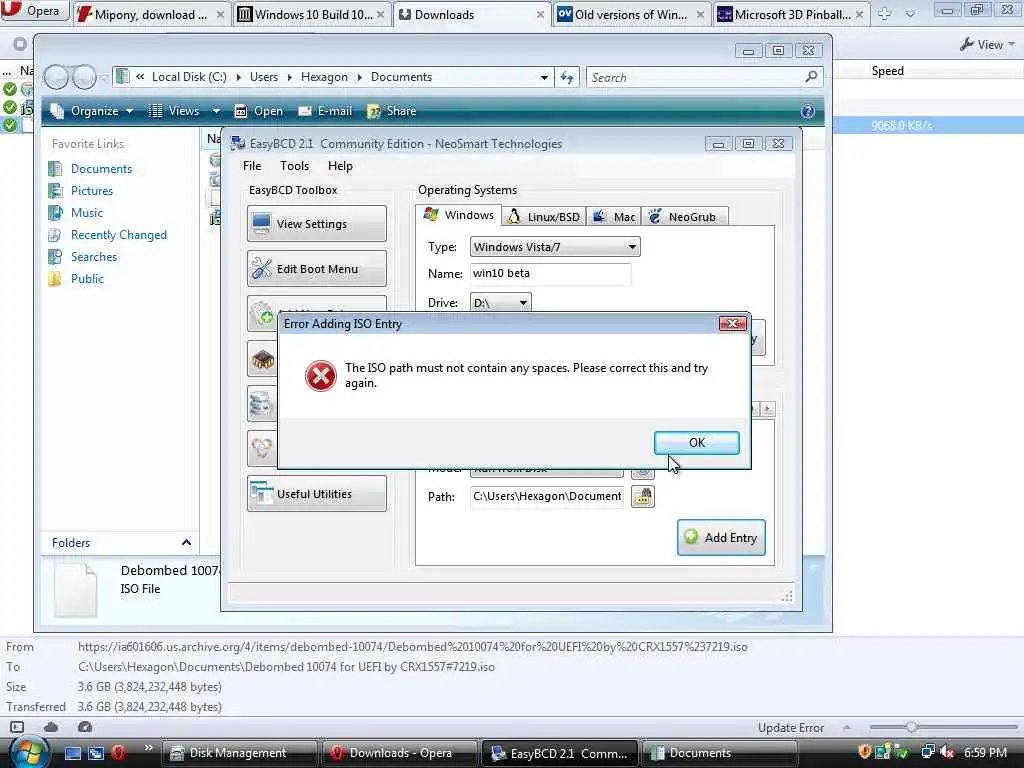The image size is (1024, 768).
Task: Click Views in the Explorer toolbar
Action: (x=174, y=111)
